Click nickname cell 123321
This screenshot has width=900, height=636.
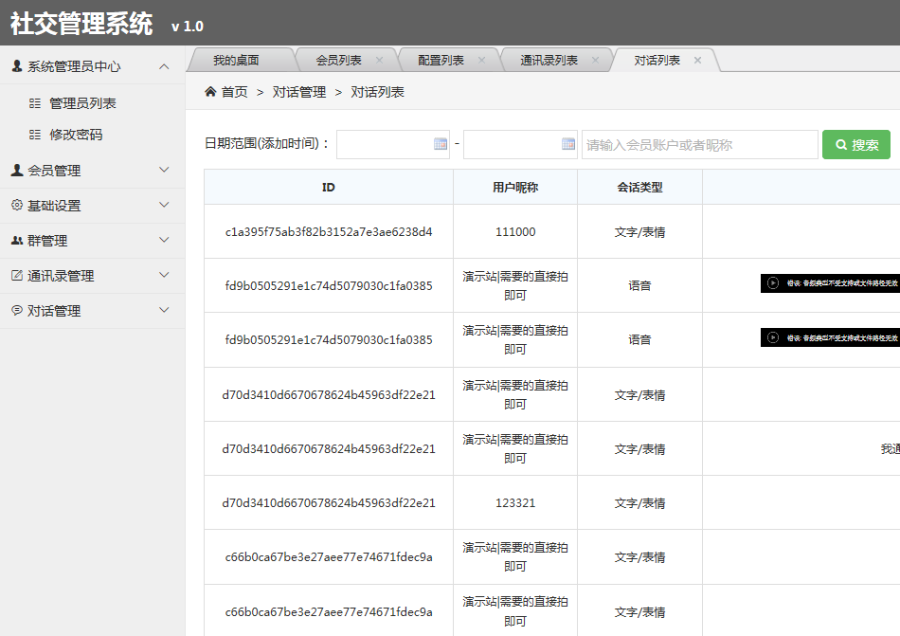(x=515, y=503)
